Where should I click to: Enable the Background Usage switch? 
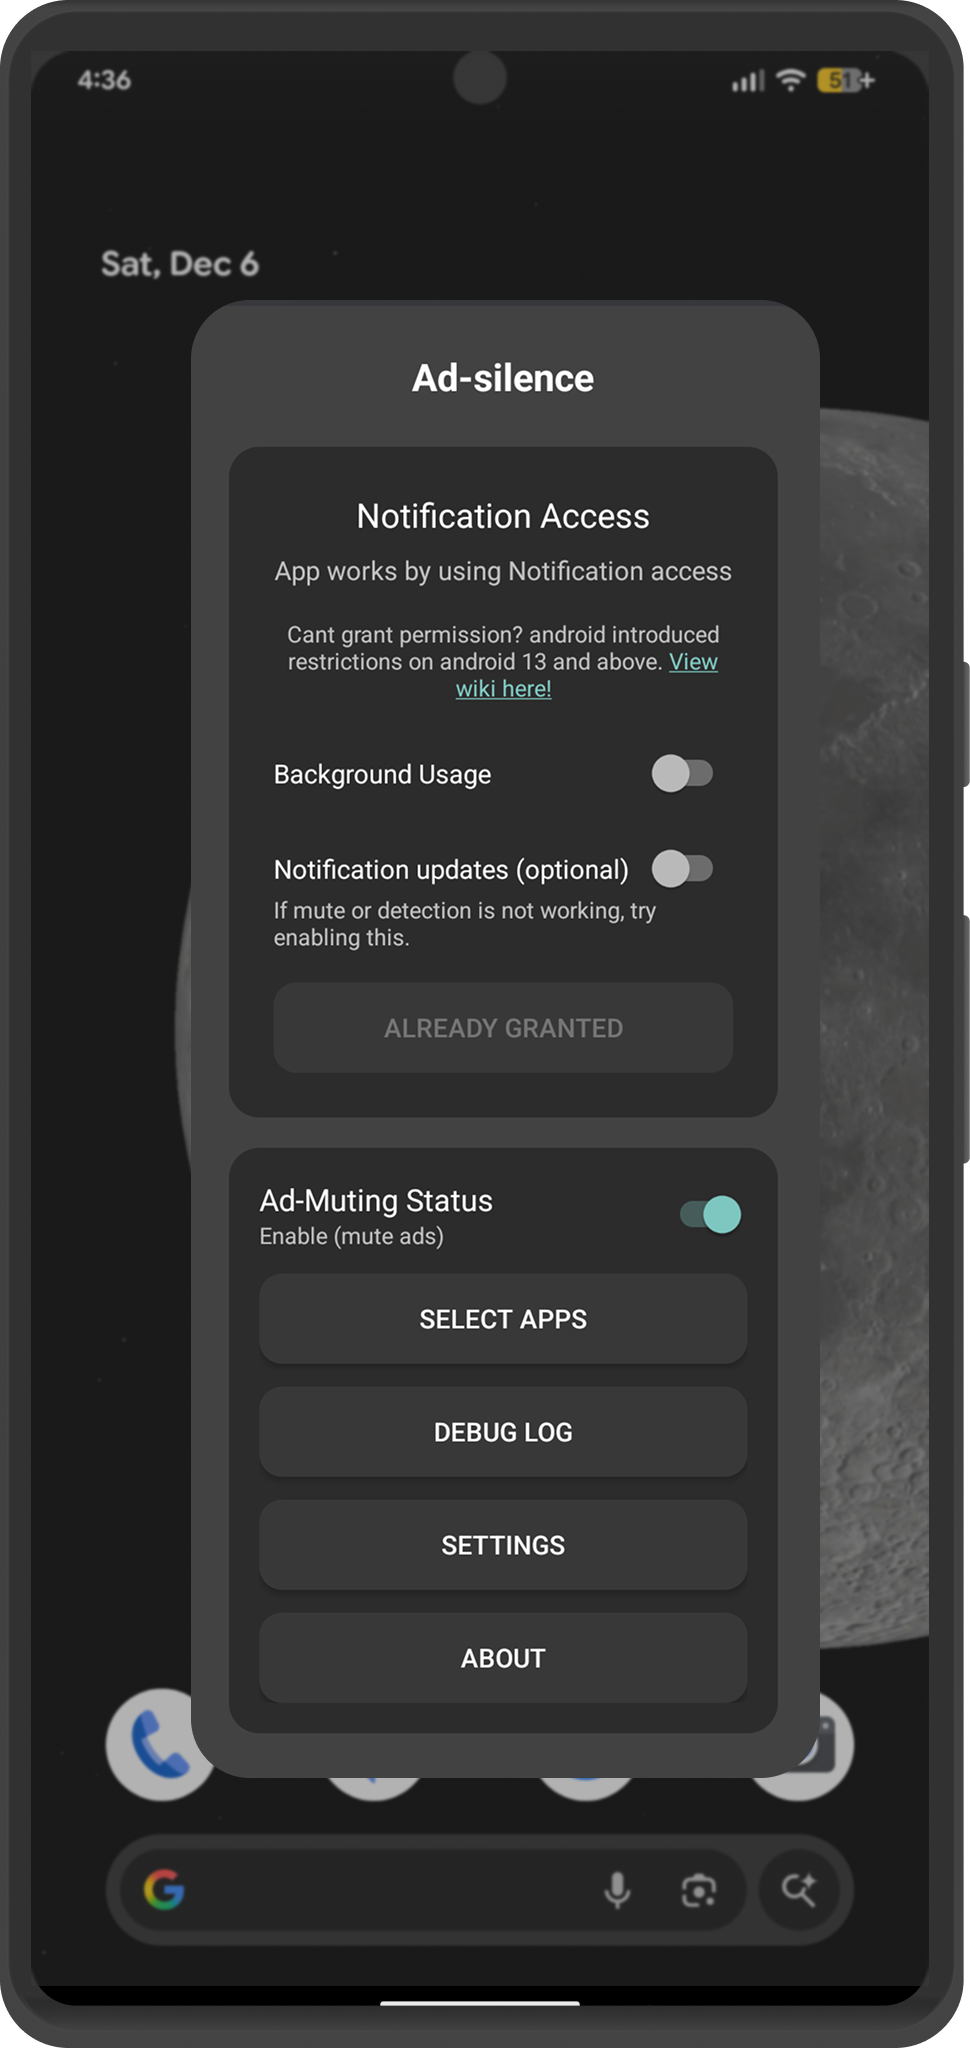[682, 774]
